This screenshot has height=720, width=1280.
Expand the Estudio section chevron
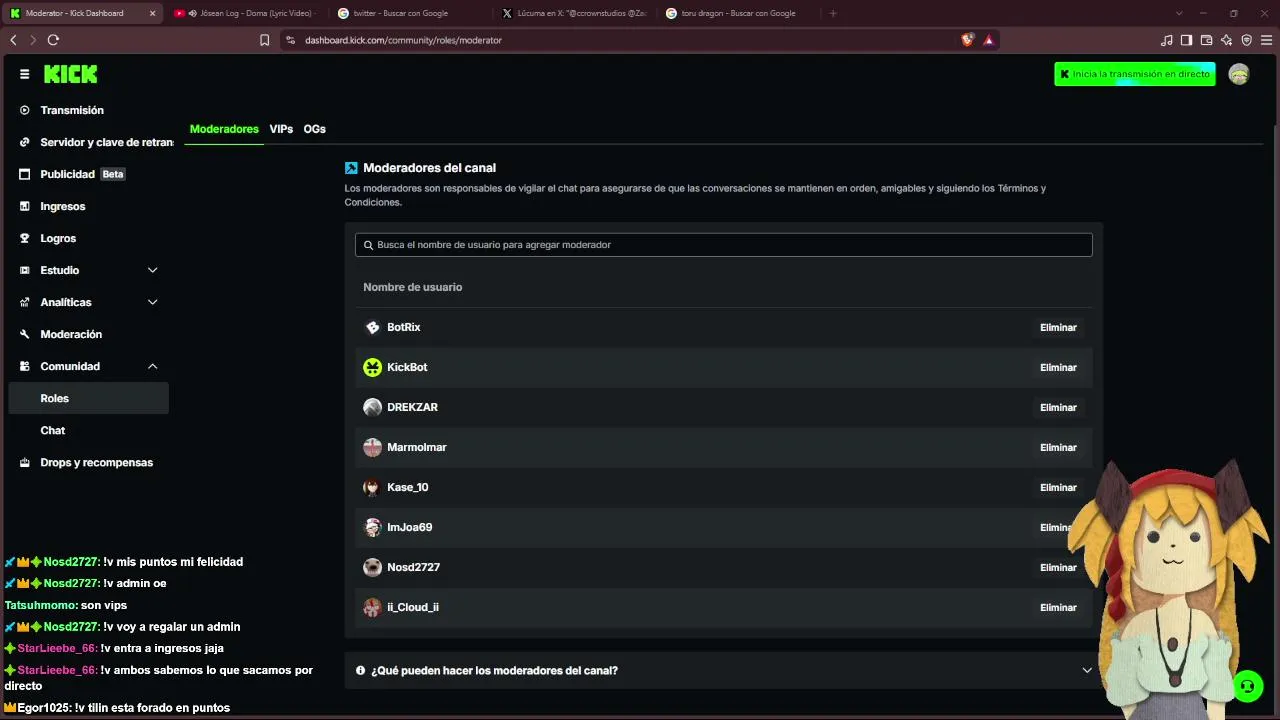152,270
